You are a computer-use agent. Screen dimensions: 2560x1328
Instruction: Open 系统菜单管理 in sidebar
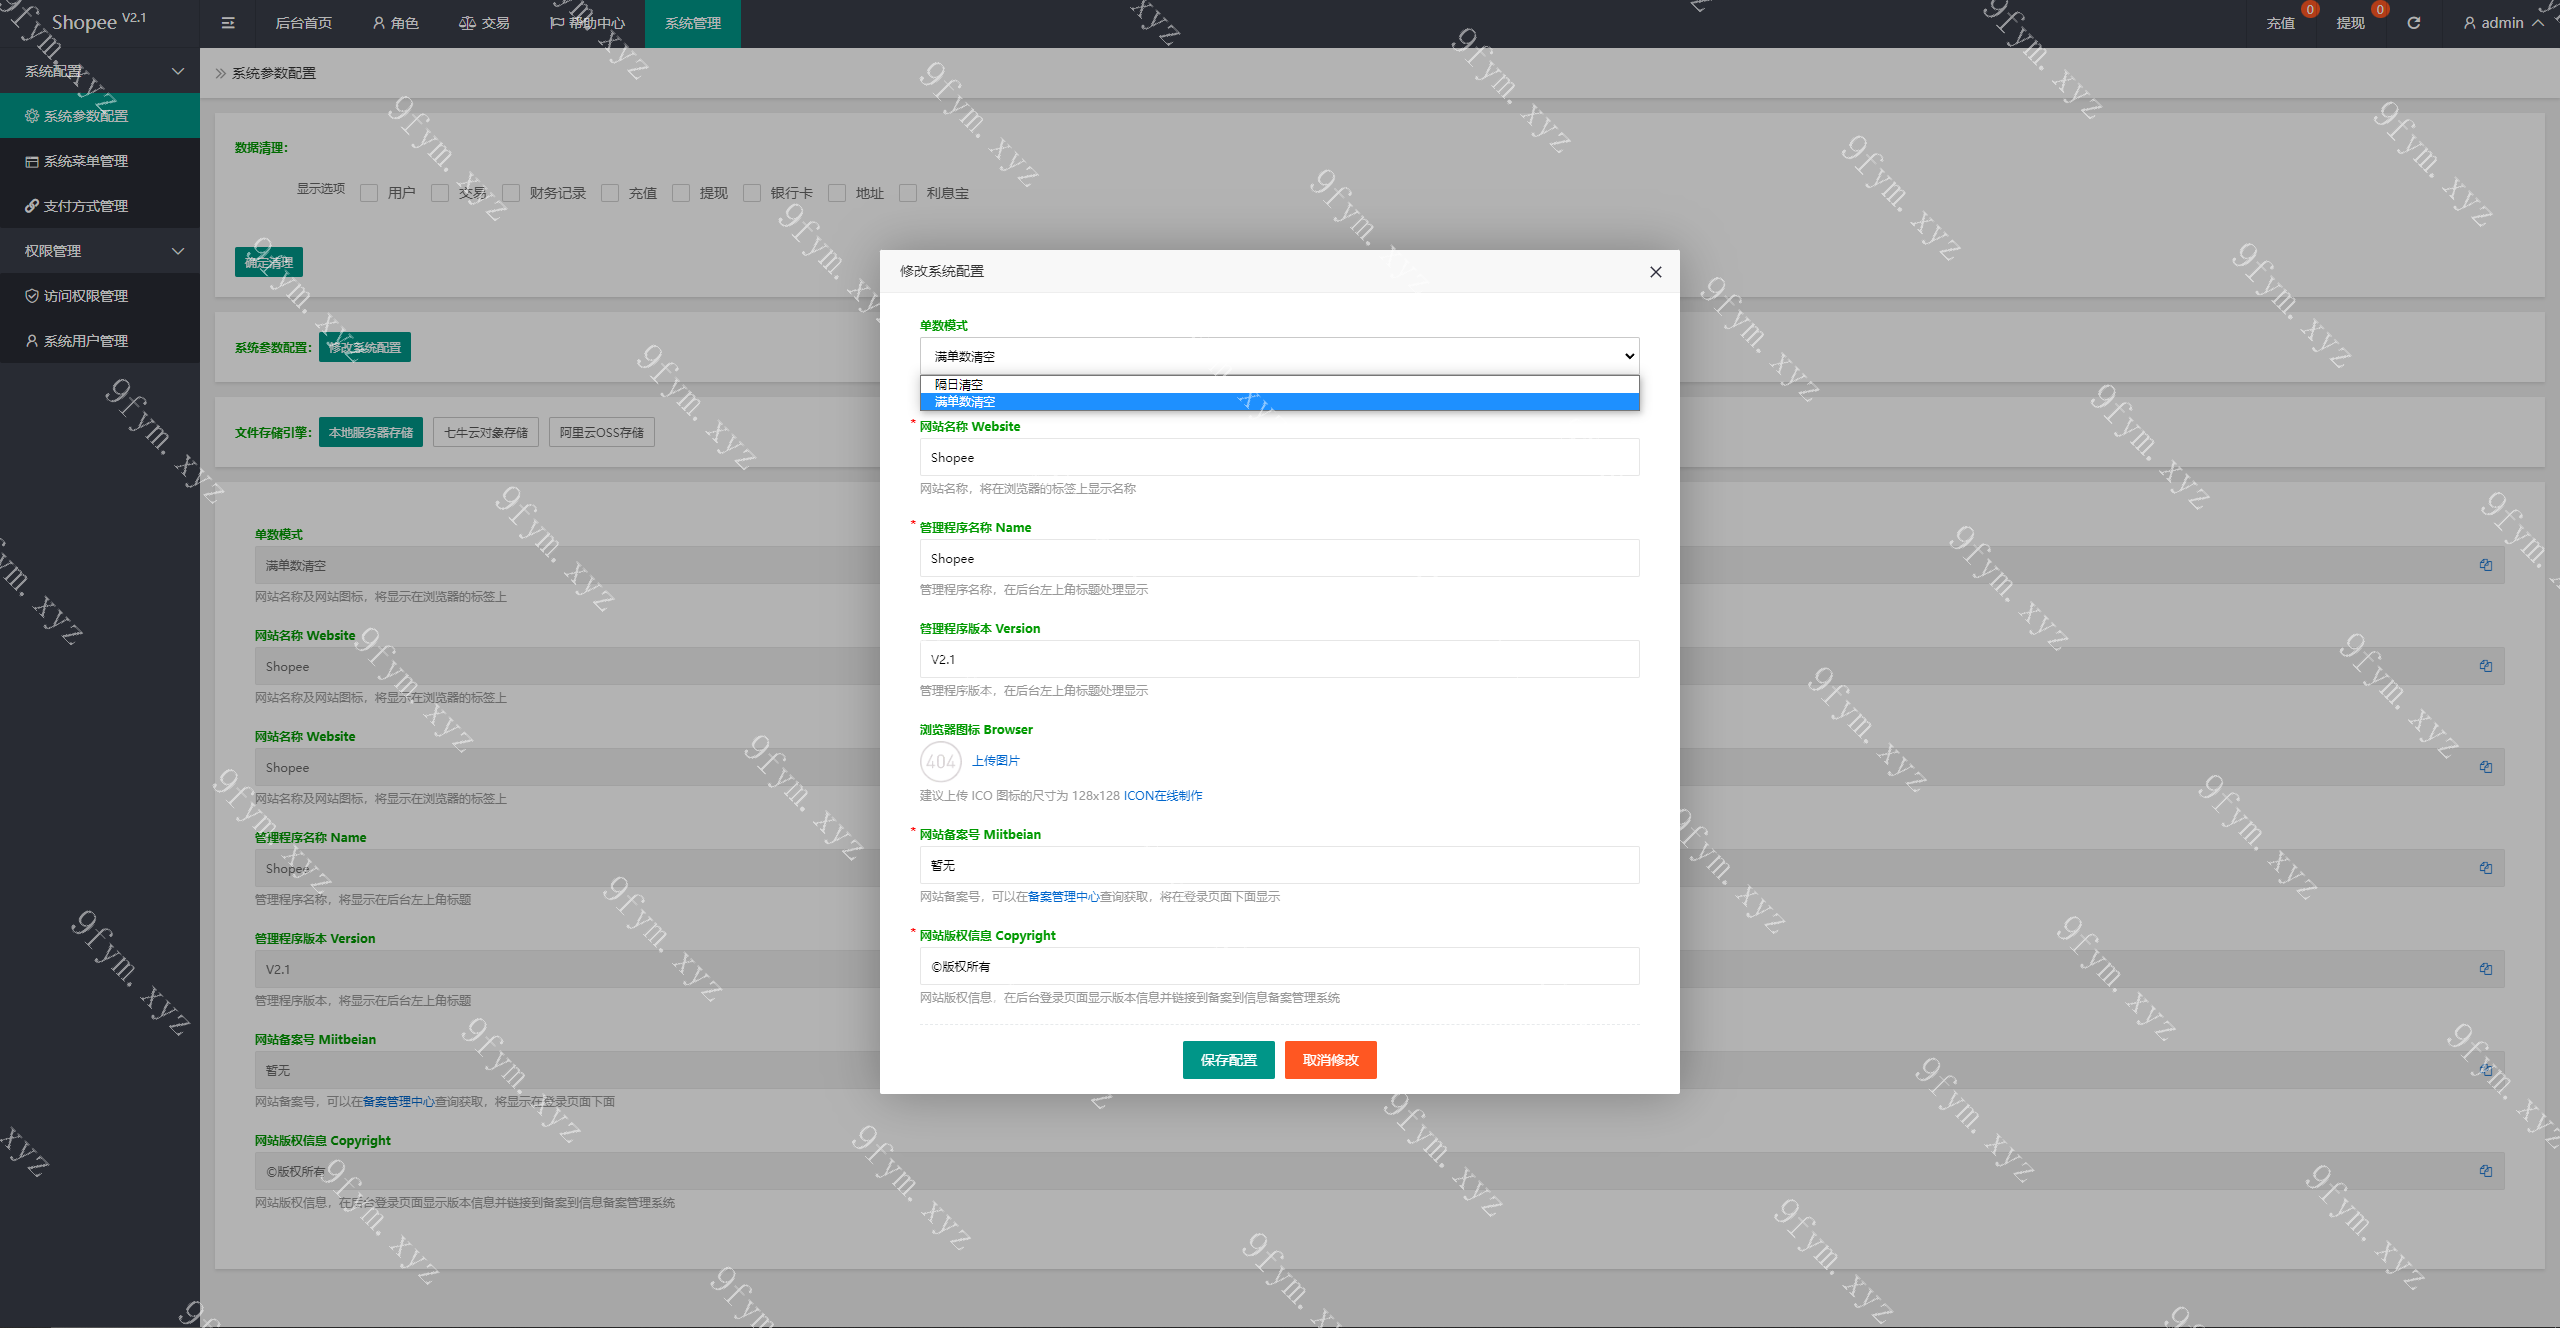100,161
